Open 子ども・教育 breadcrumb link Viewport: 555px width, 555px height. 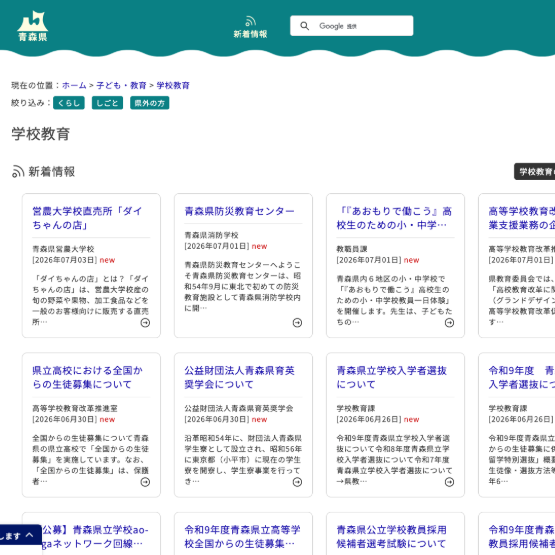coord(121,85)
